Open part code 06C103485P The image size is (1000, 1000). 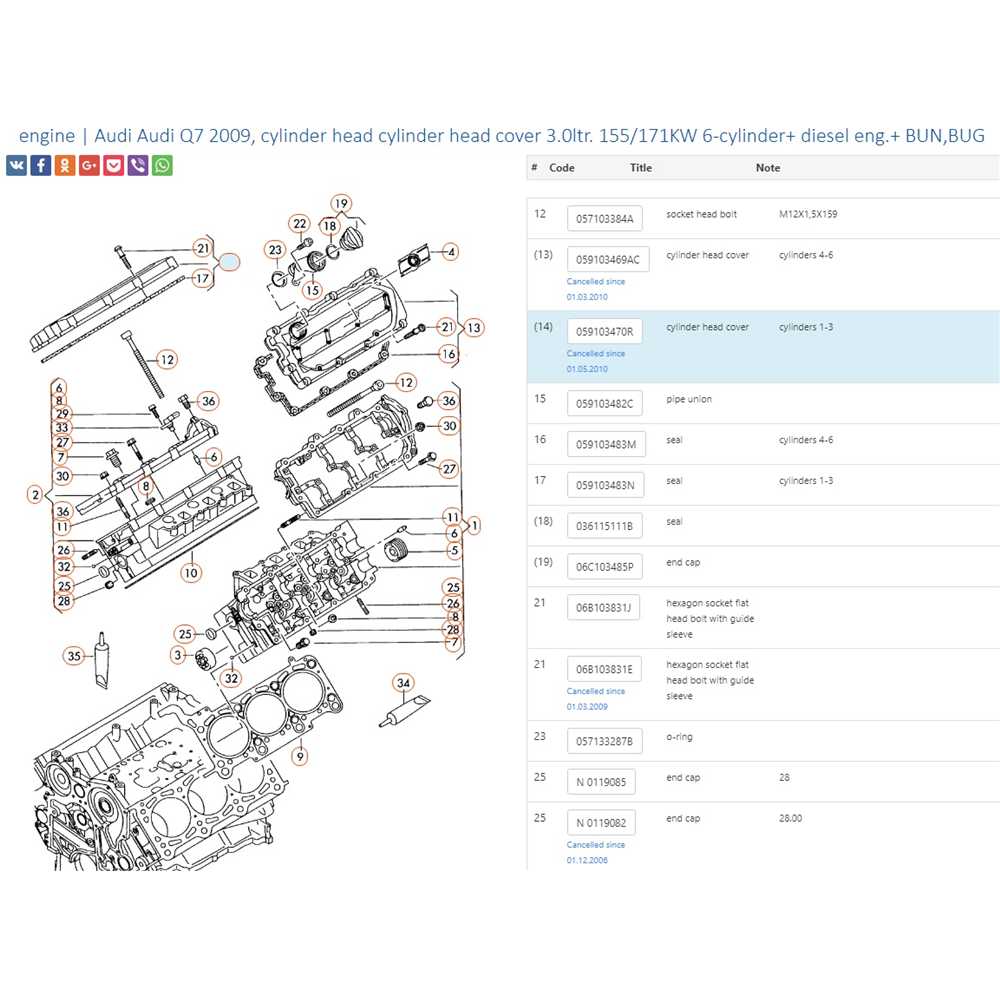pos(605,567)
